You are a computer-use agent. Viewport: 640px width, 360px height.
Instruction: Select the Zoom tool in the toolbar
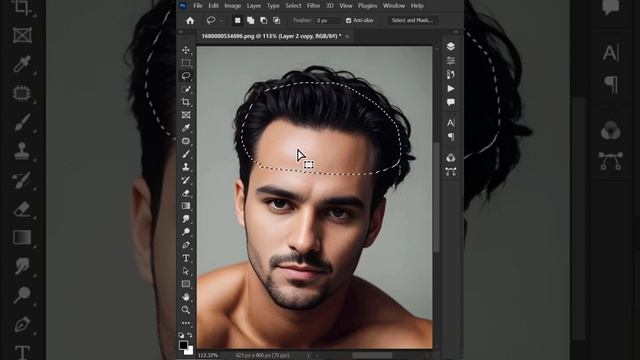pyautogui.click(x=186, y=310)
